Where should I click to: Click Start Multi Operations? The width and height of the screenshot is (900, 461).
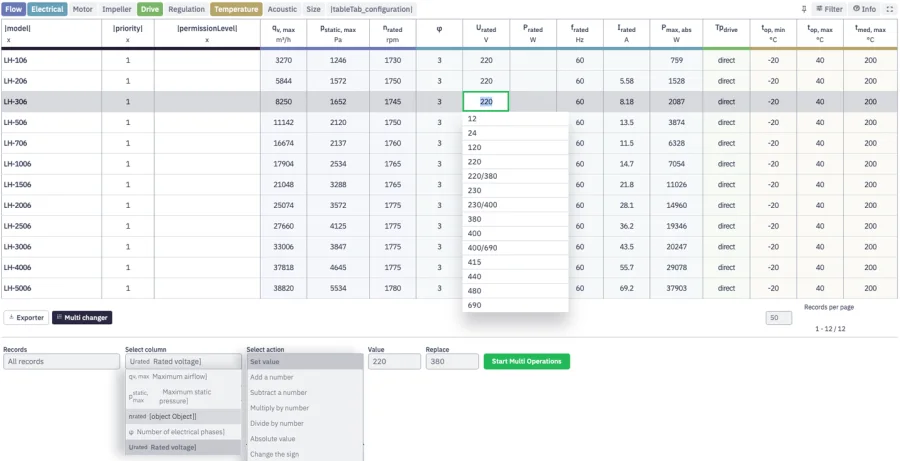coord(526,361)
